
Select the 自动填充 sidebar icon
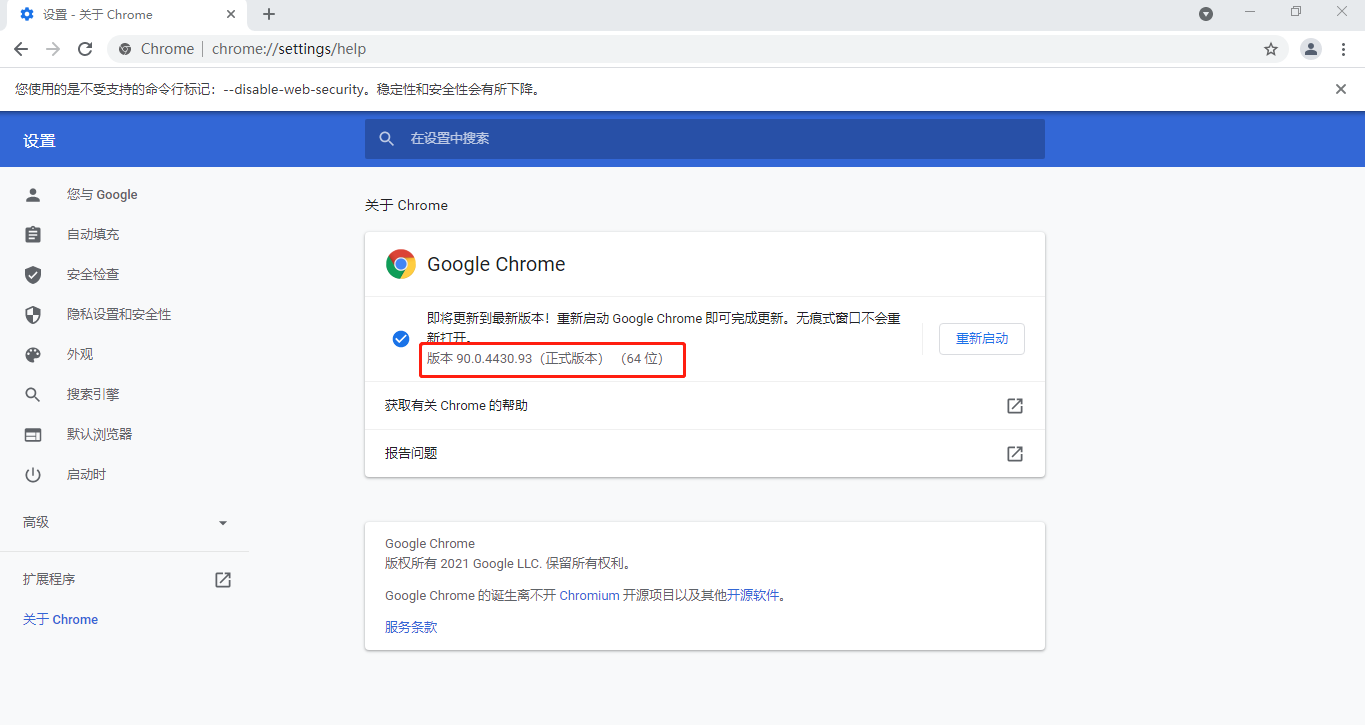point(33,234)
